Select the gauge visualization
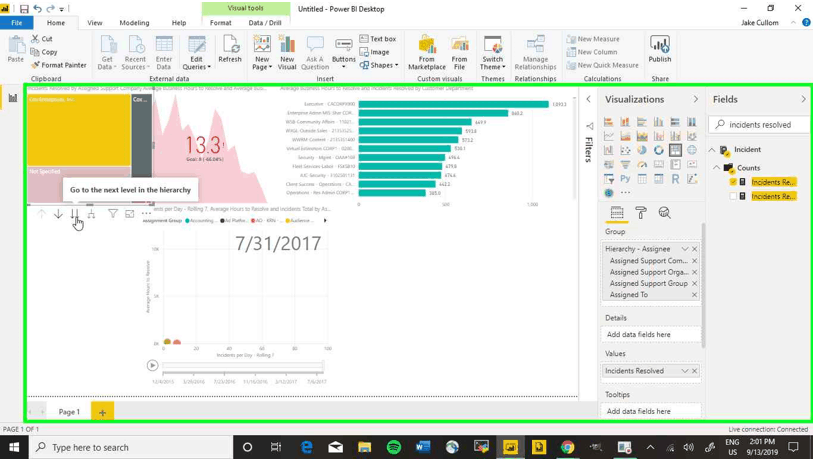This screenshot has height=461, width=814. coord(642,165)
